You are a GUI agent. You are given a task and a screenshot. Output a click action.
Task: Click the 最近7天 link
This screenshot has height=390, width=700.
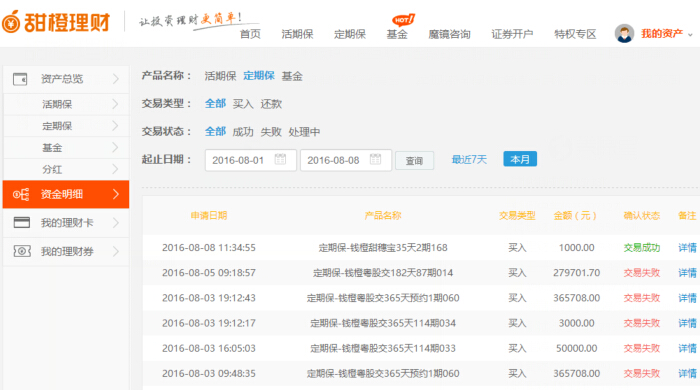469,159
